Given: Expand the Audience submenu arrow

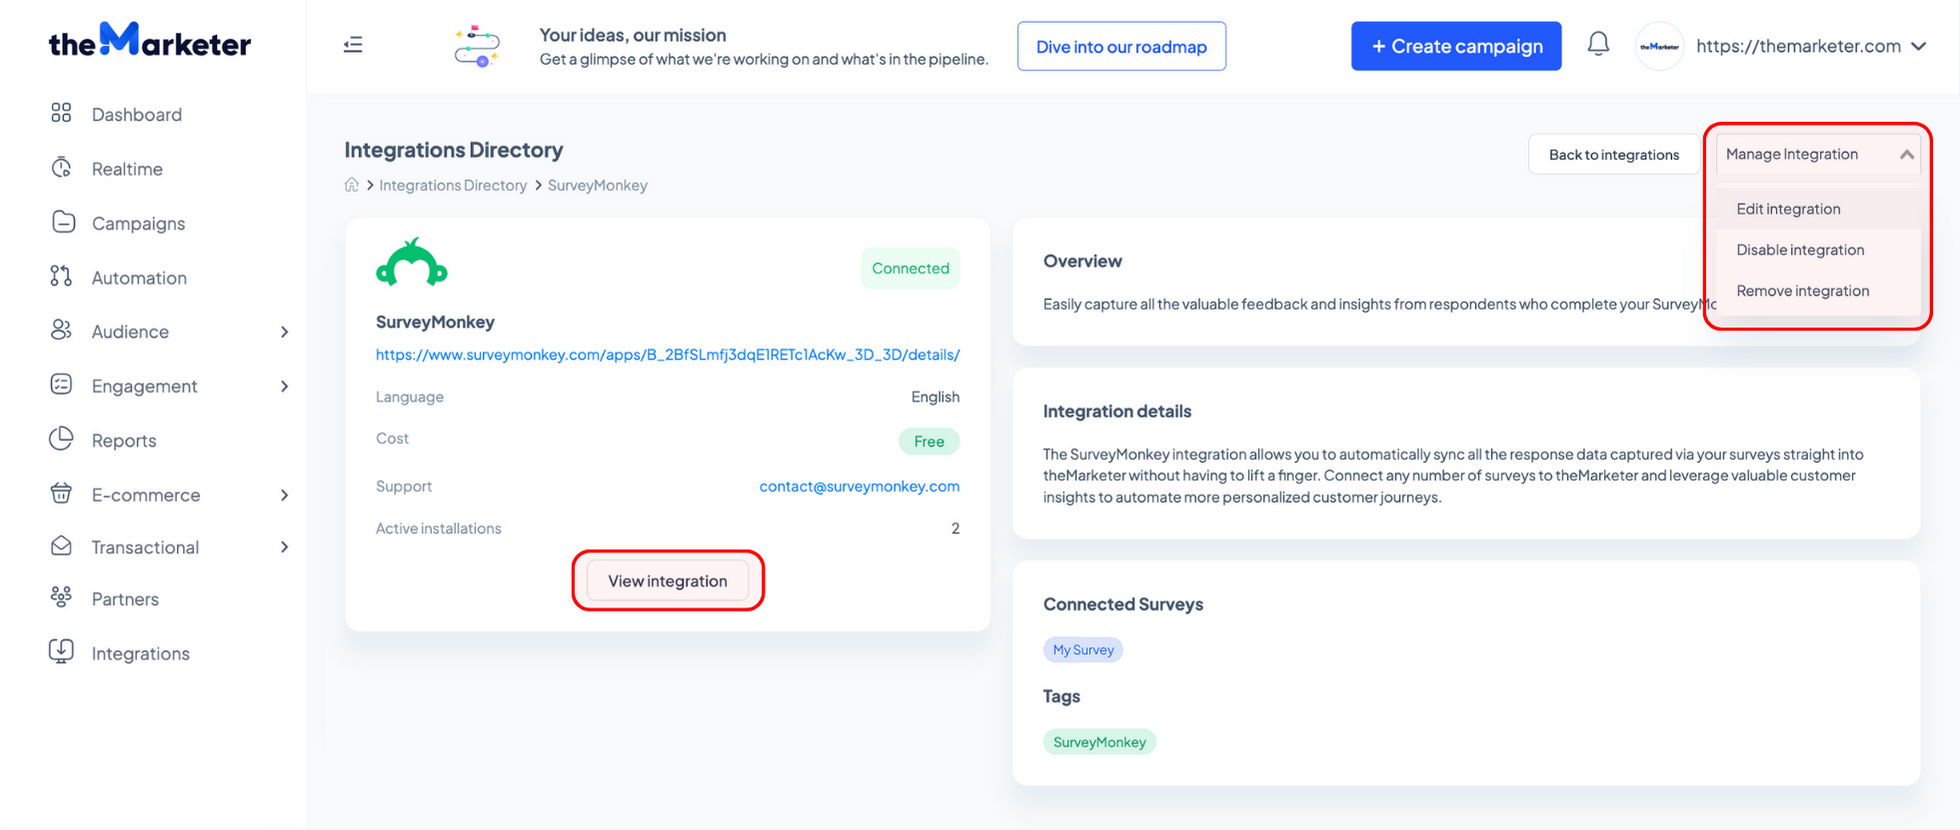Looking at the screenshot, I should coord(284,332).
